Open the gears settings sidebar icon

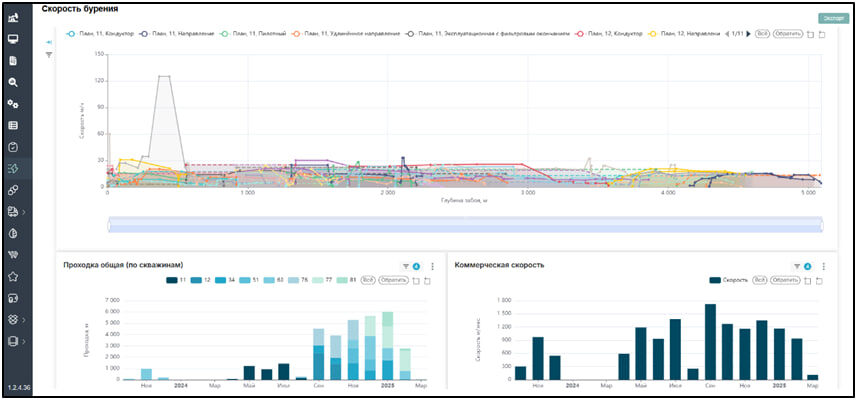(14, 104)
